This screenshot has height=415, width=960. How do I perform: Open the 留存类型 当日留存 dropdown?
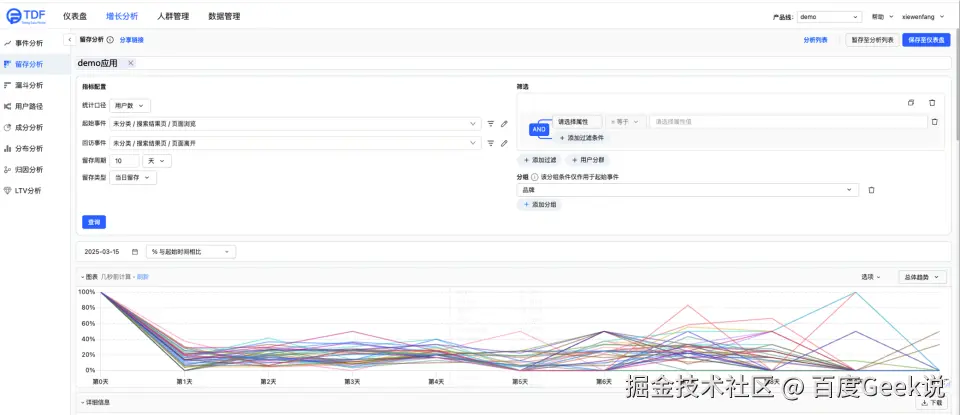(133, 178)
